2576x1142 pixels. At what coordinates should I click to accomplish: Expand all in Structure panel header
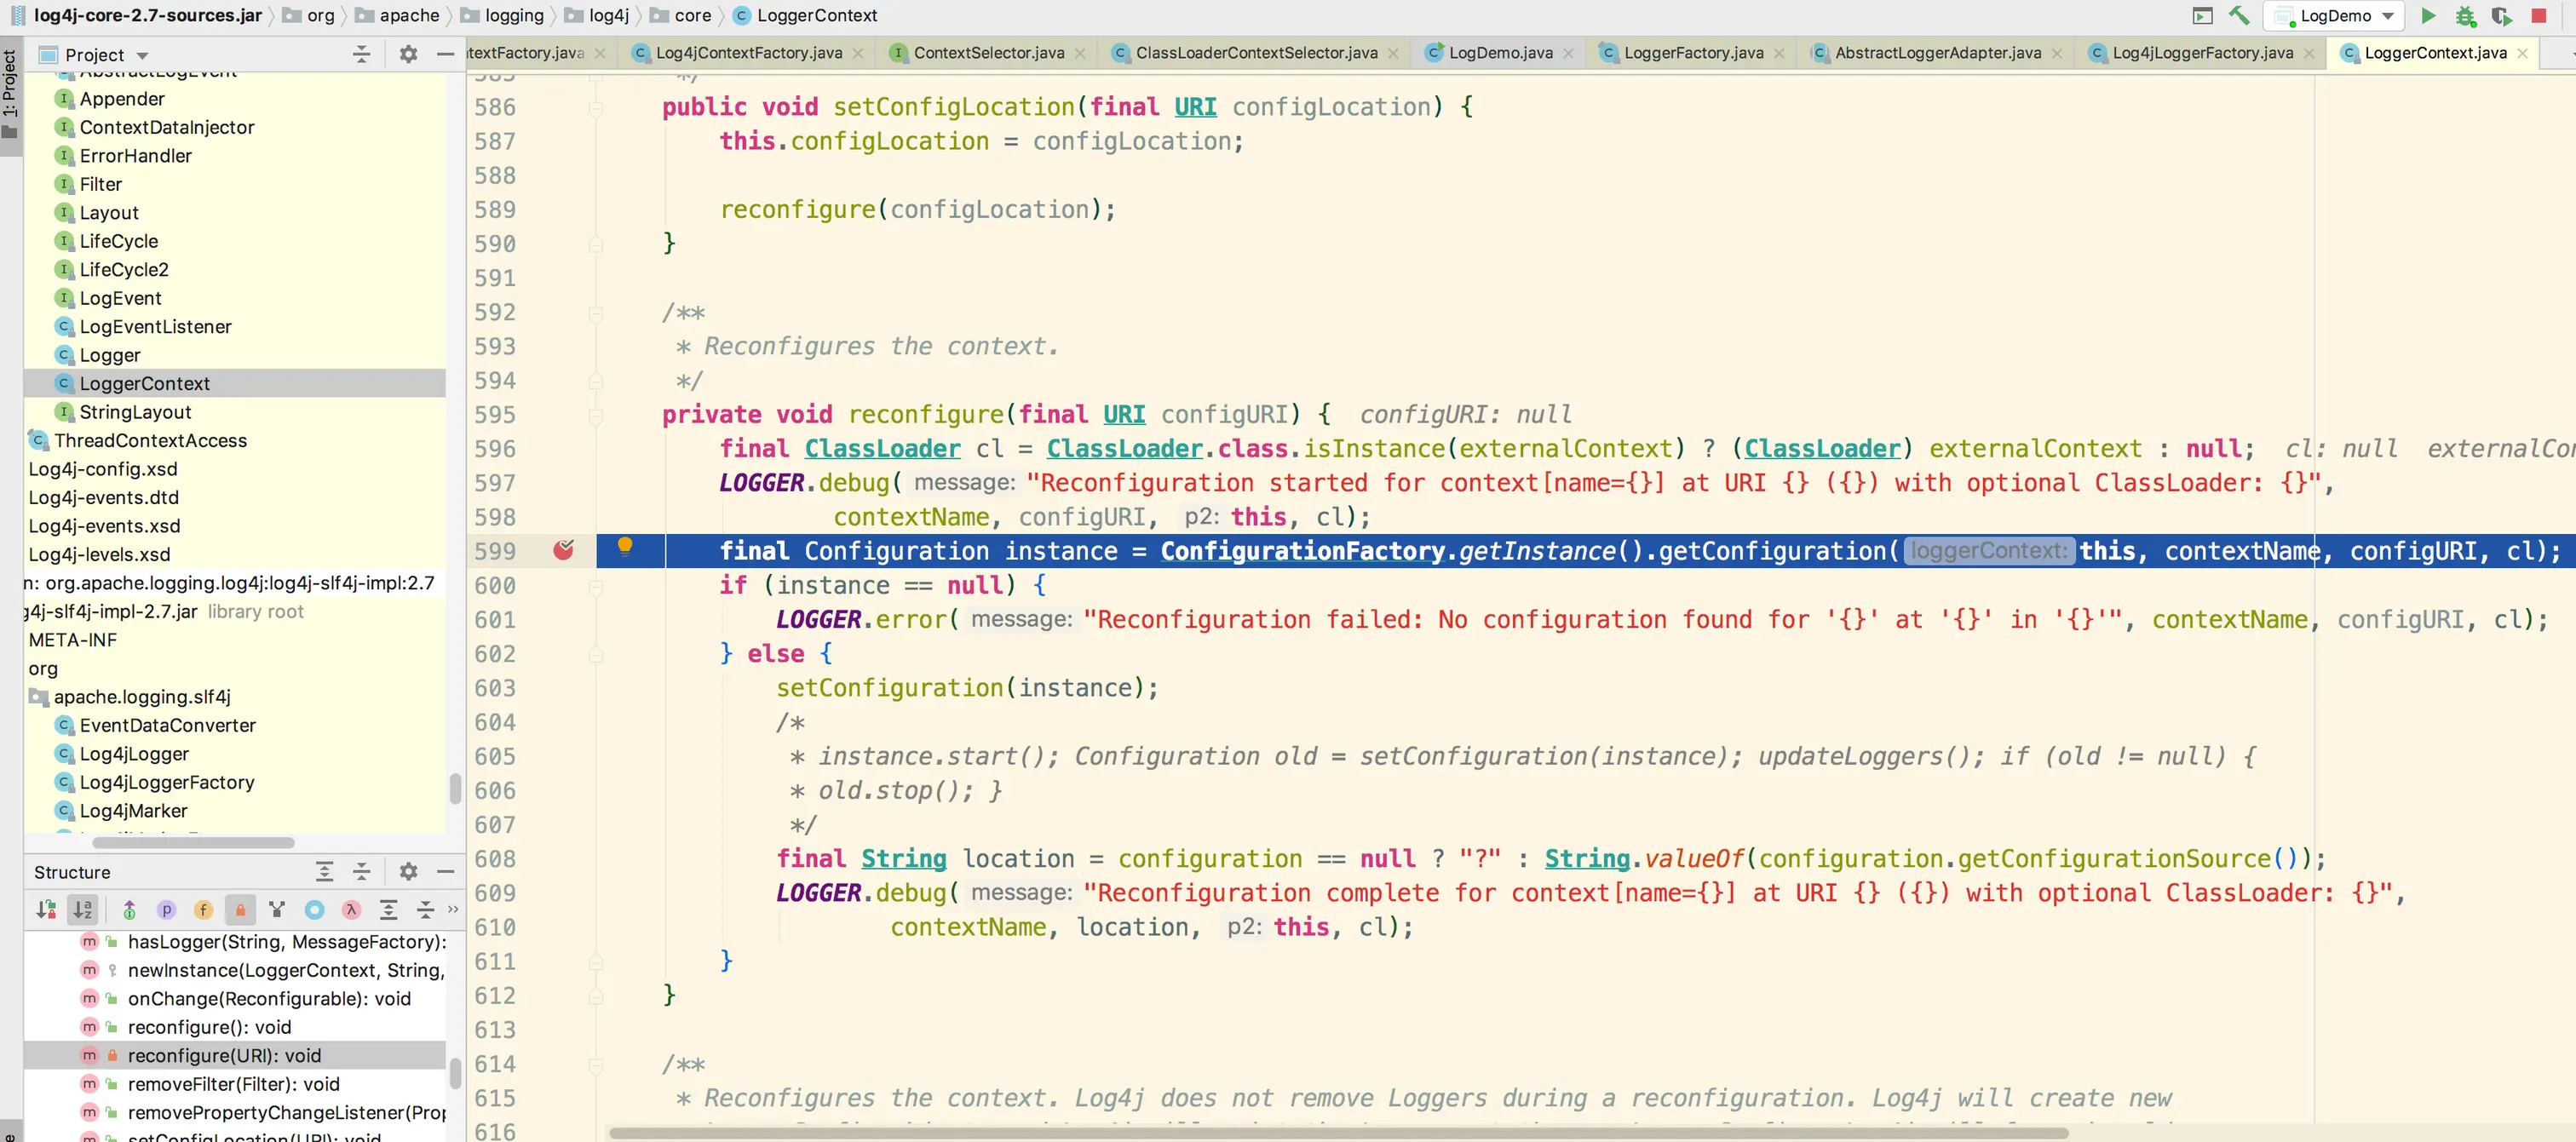(x=324, y=871)
